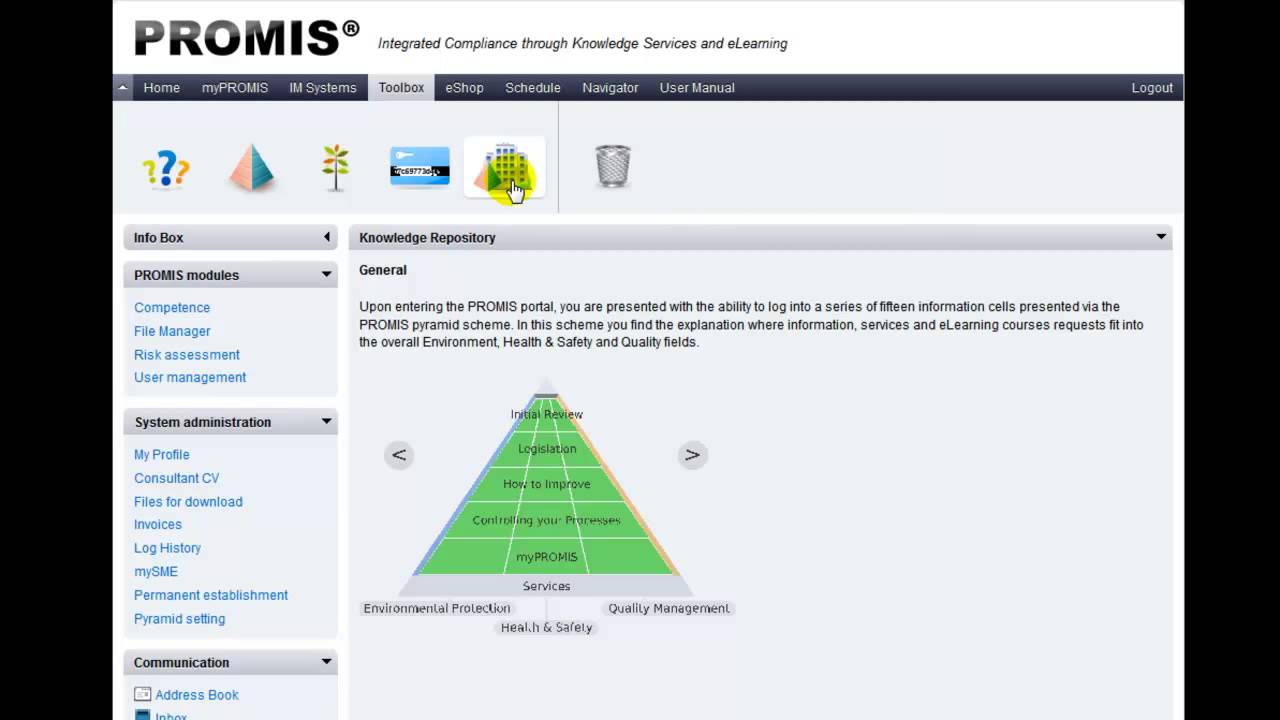Viewport: 1280px width, 720px height.
Task: Click the Services pyramid base
Action: pyautogui.click(x=547, y=586)
